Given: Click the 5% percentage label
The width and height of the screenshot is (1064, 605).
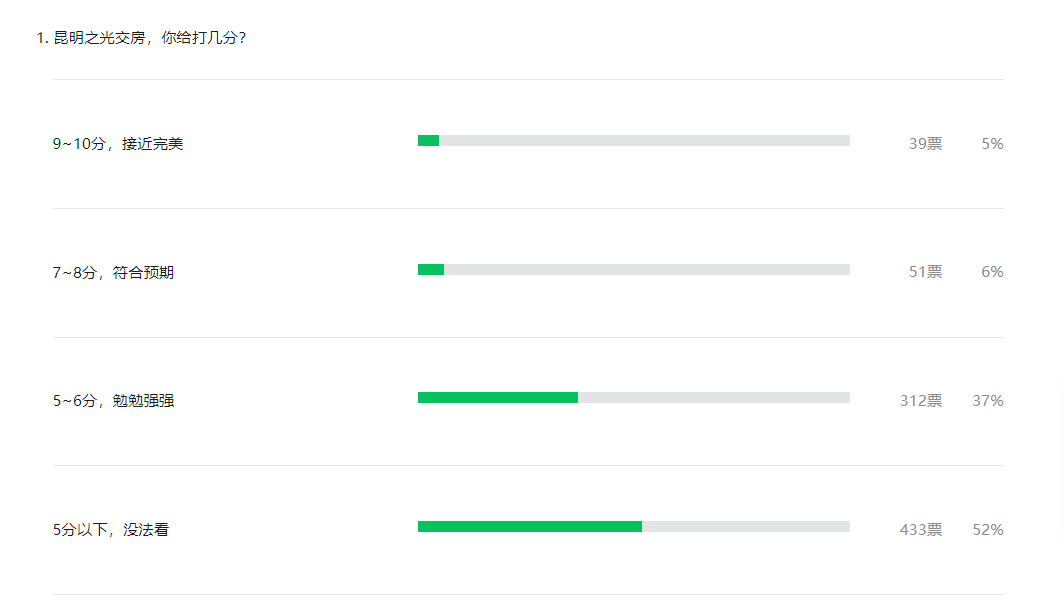Looking at the screenshot, I should [x=992, y=144].
